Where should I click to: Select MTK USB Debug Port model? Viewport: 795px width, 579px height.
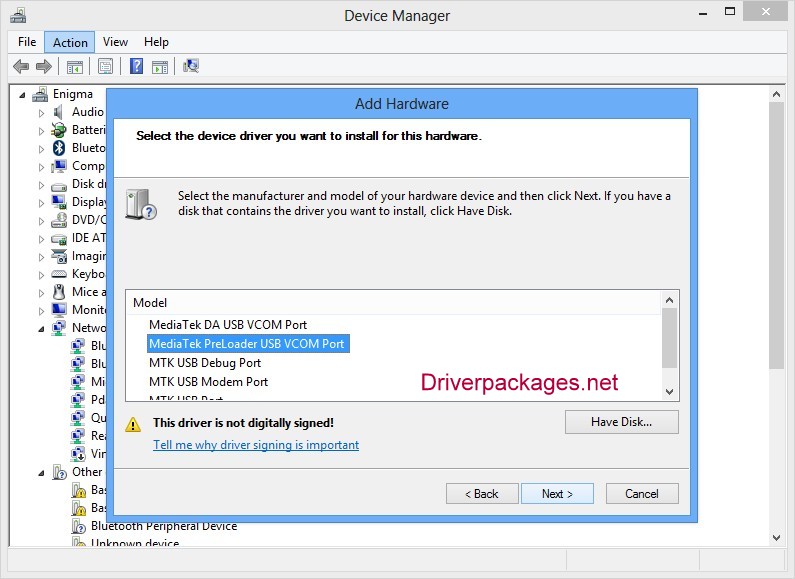click(205, 363)
